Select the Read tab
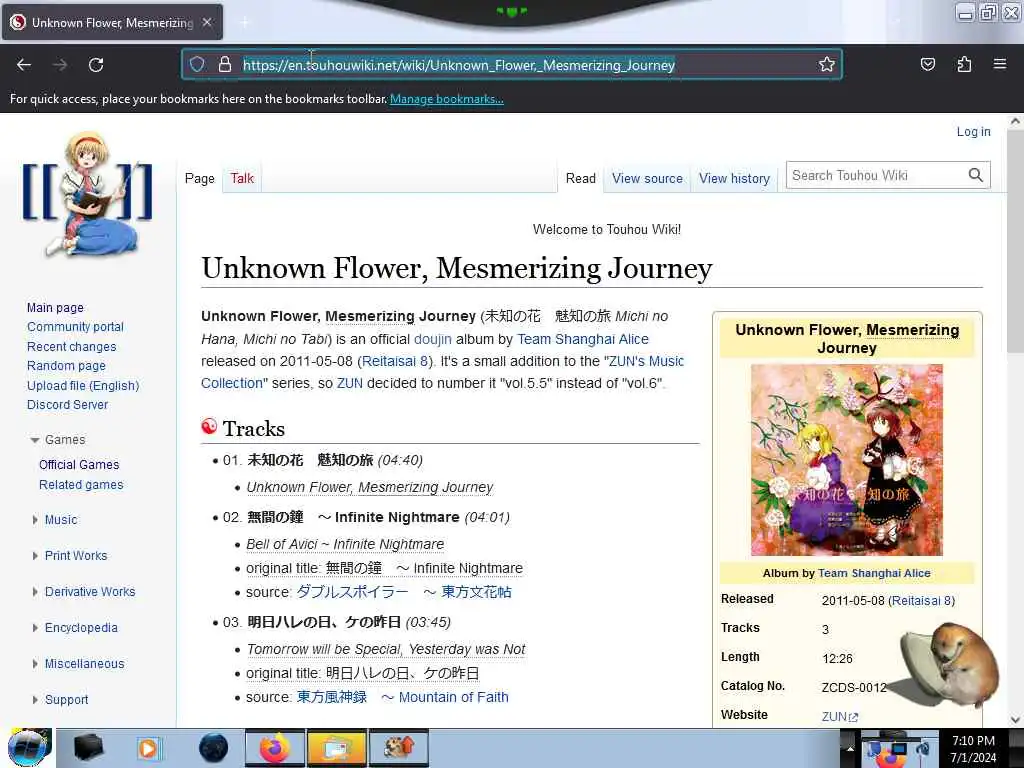This screenshot has height=768, width=1024. [581, 178]
